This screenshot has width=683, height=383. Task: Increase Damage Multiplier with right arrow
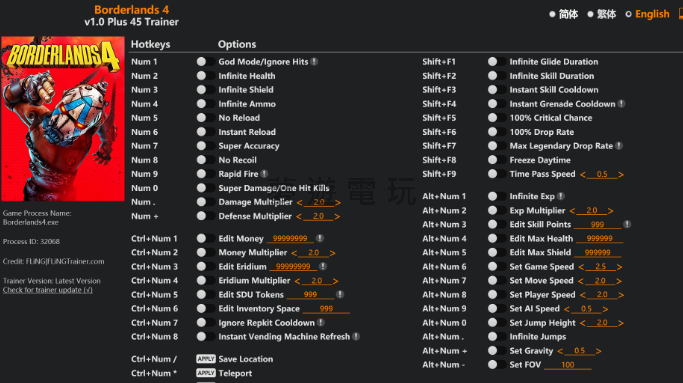(338, 203)
